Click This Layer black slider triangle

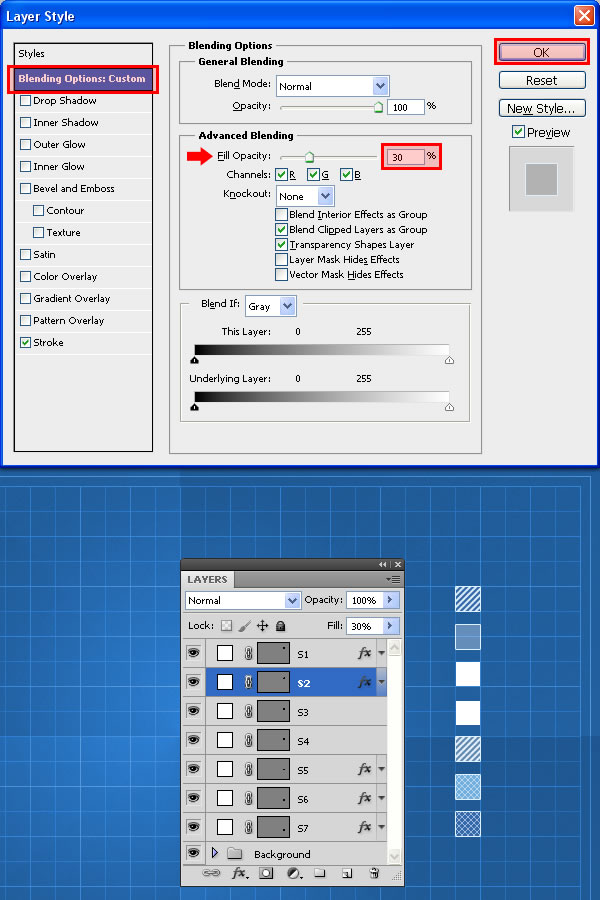[x=195, y=360]
